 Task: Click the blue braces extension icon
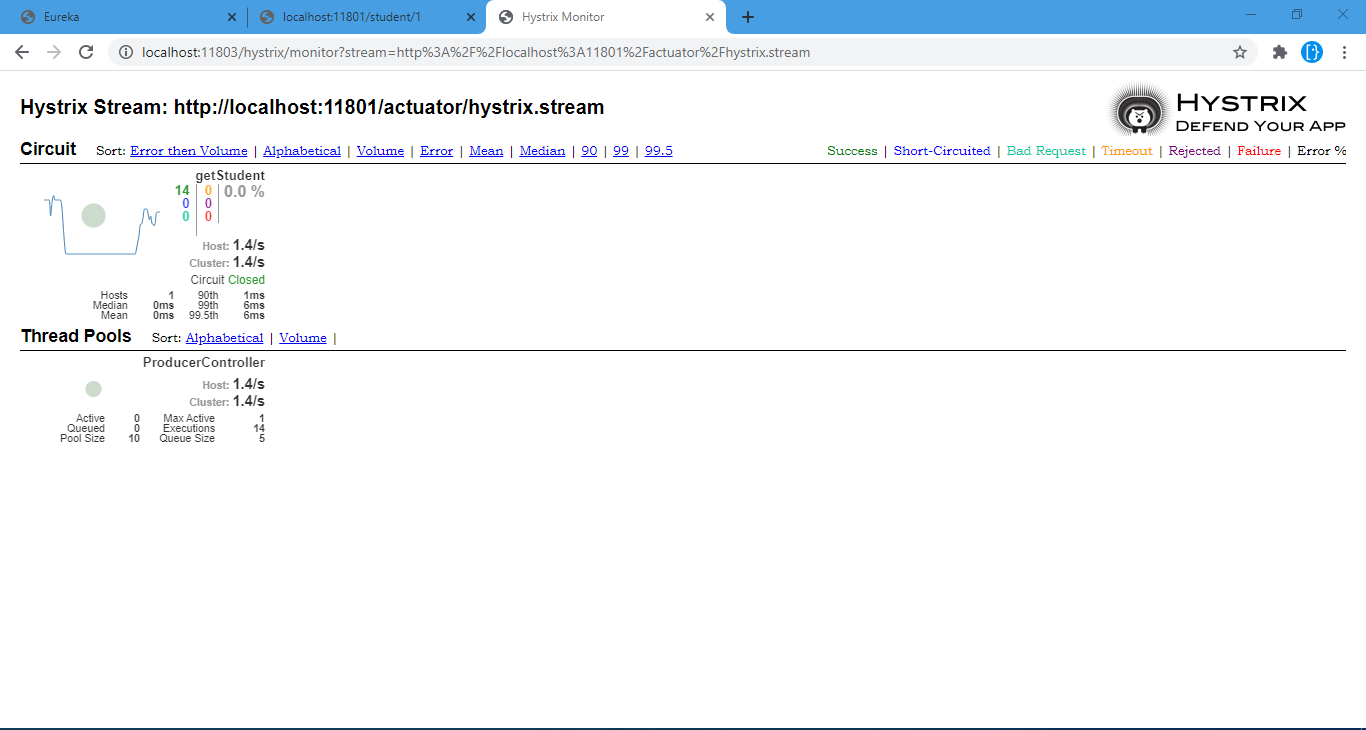click(1312, 52)
